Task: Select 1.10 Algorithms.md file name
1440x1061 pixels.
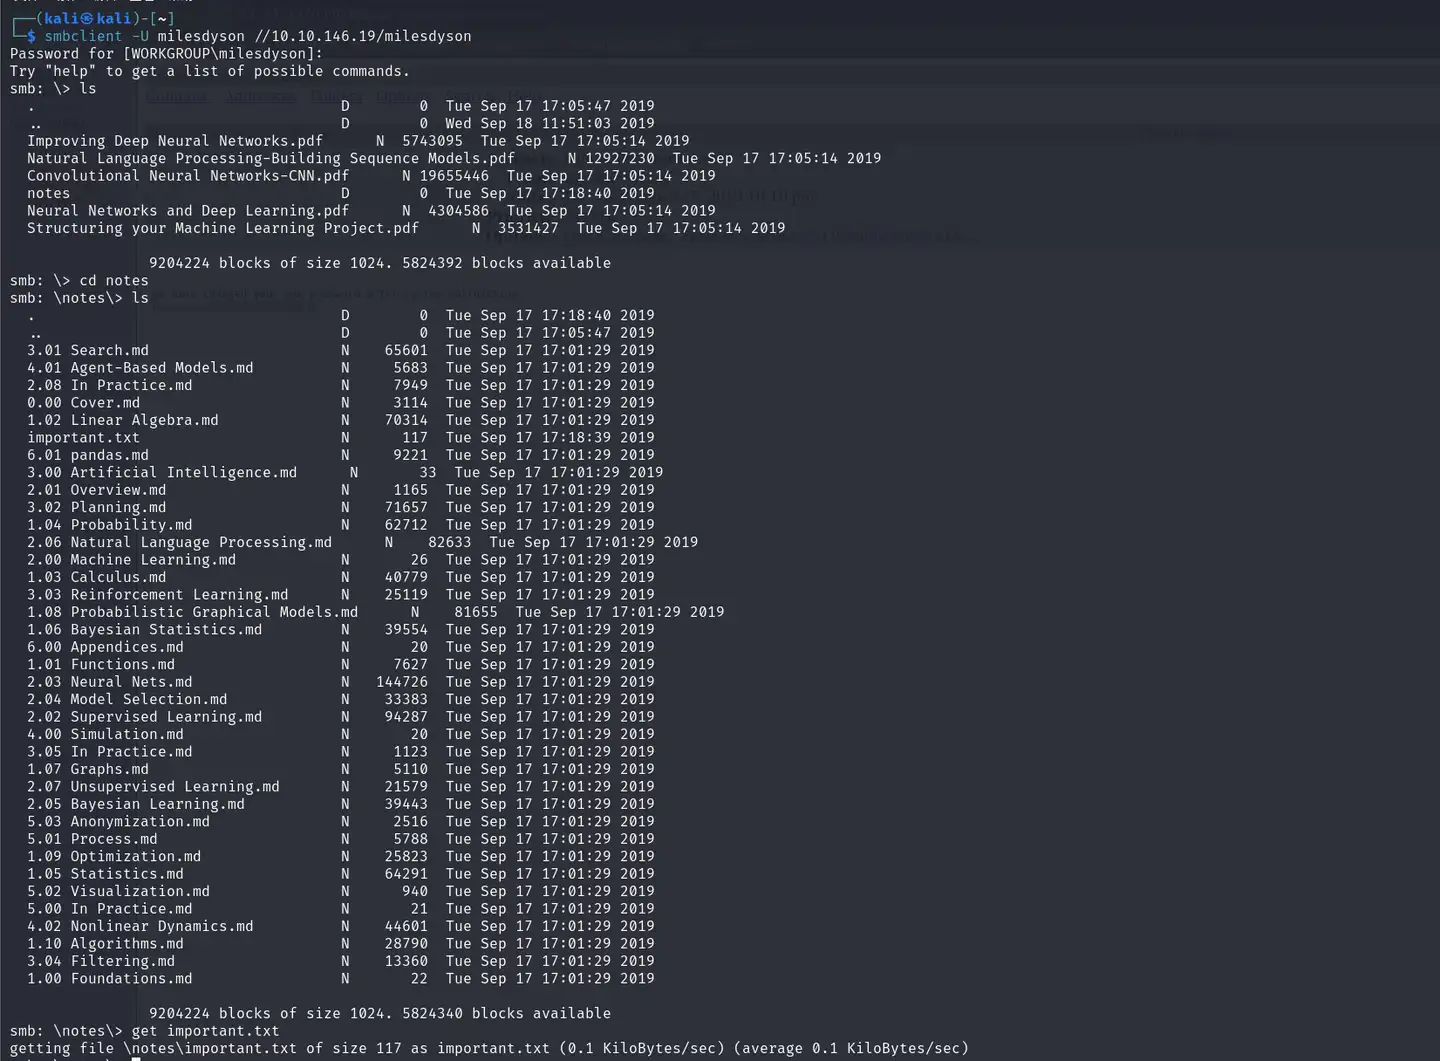Action: 105,944
